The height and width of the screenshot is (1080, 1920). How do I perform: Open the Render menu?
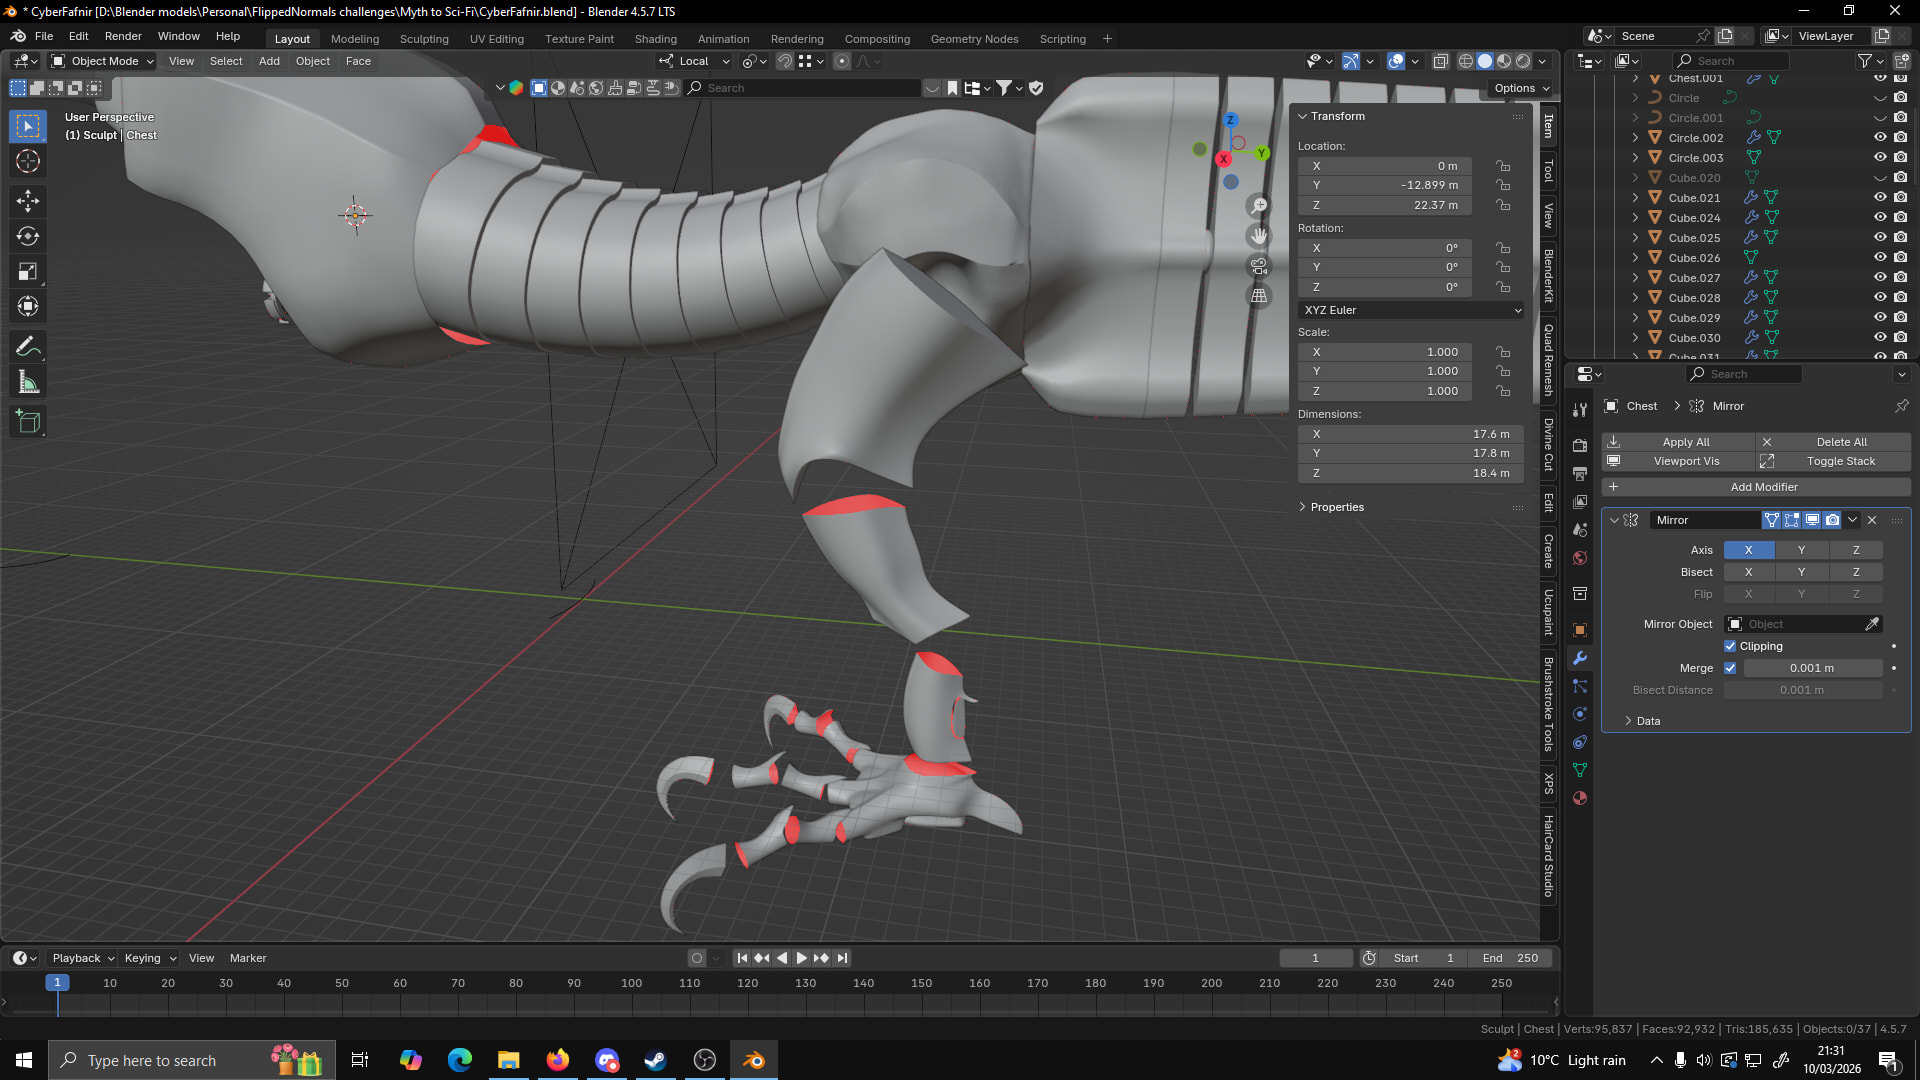click(x=123, y=36)
